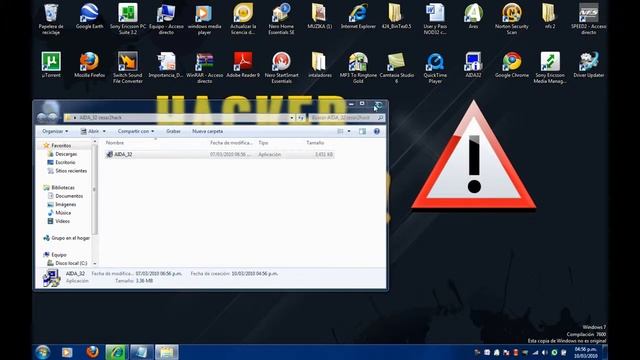Click the address bar refresh button
The height and width of the screenshot is (360, 640).
[x=301, y=118]
